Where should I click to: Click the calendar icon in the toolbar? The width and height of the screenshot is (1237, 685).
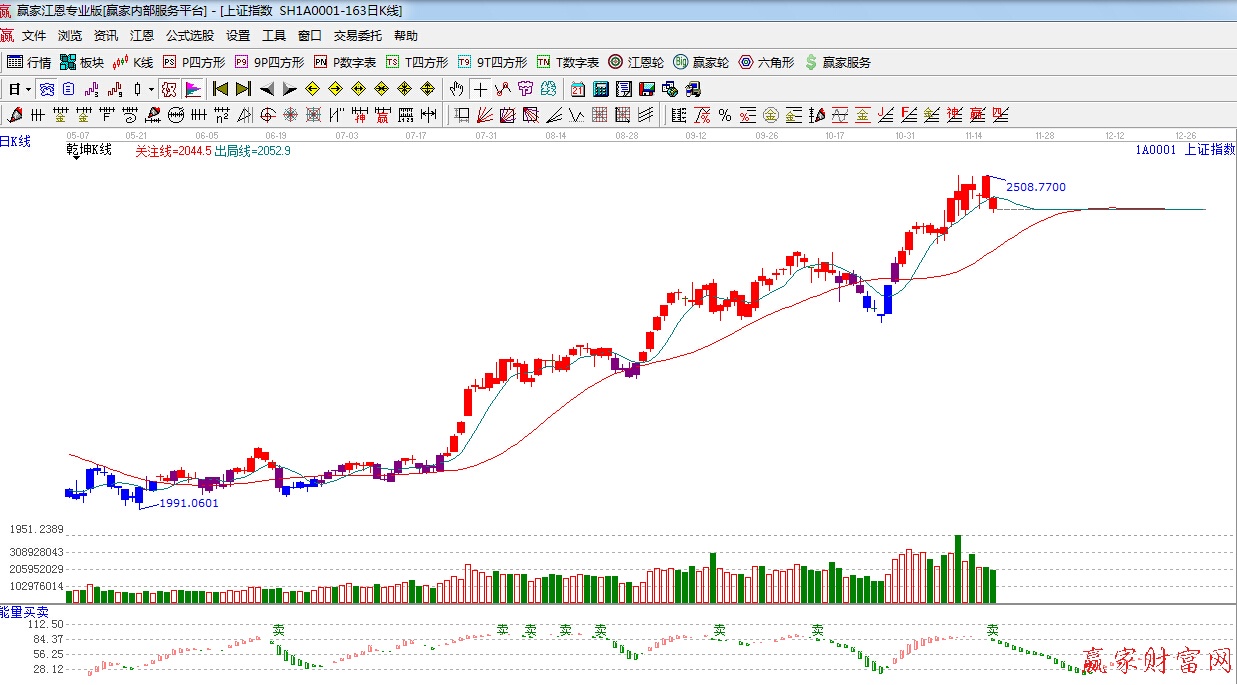pyautogui.click(x=578, y=89)
